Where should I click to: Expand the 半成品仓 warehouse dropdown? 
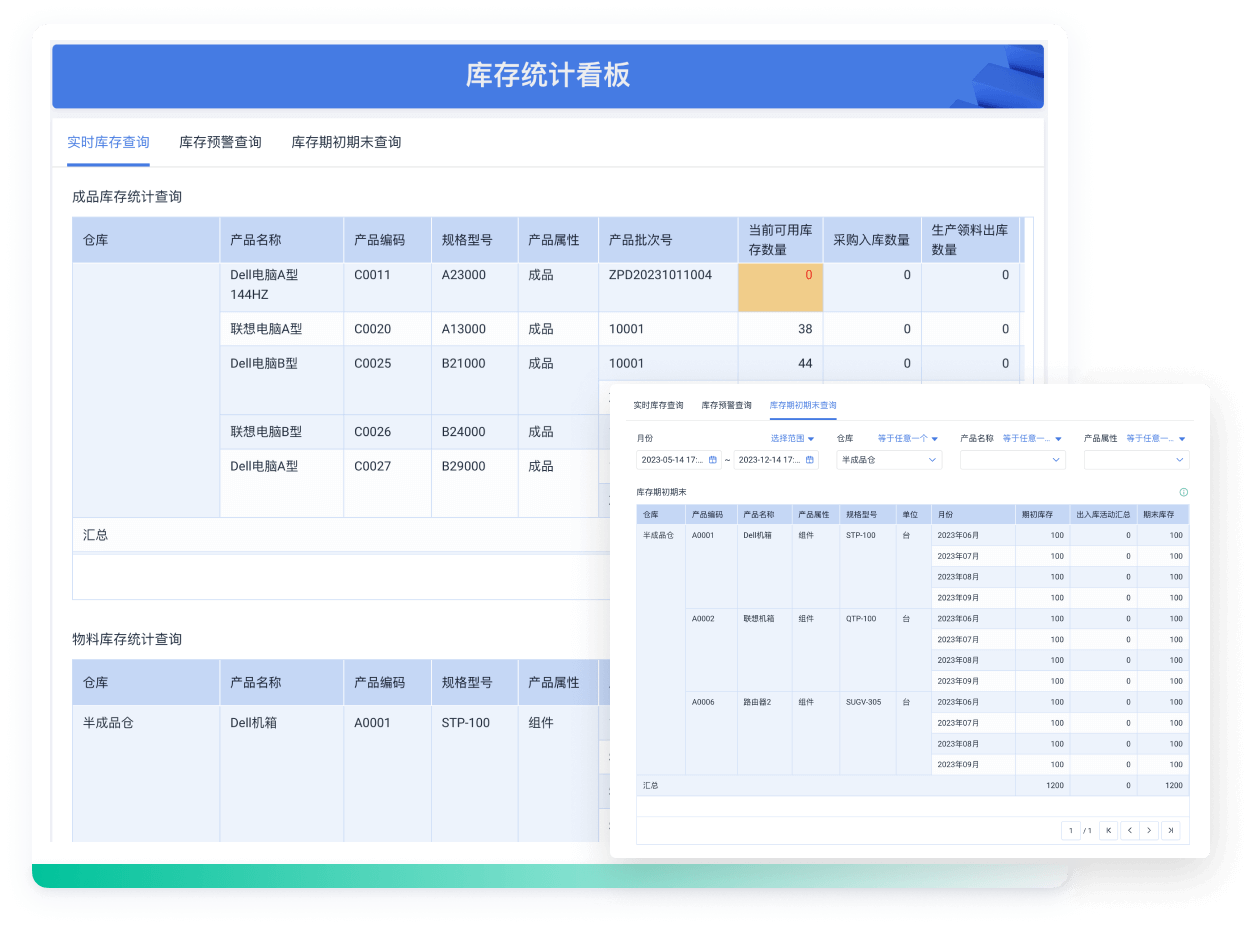point(889,460)
